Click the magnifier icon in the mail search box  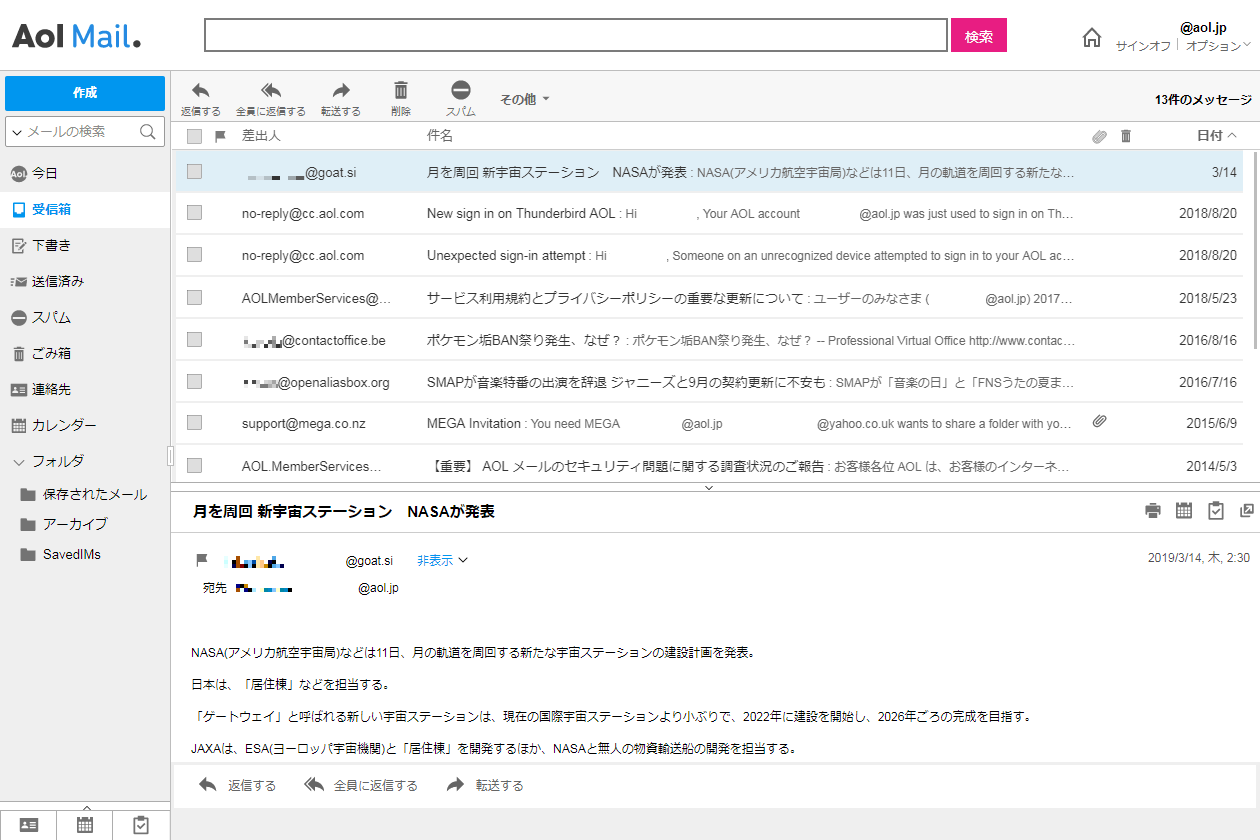[147, 131]
